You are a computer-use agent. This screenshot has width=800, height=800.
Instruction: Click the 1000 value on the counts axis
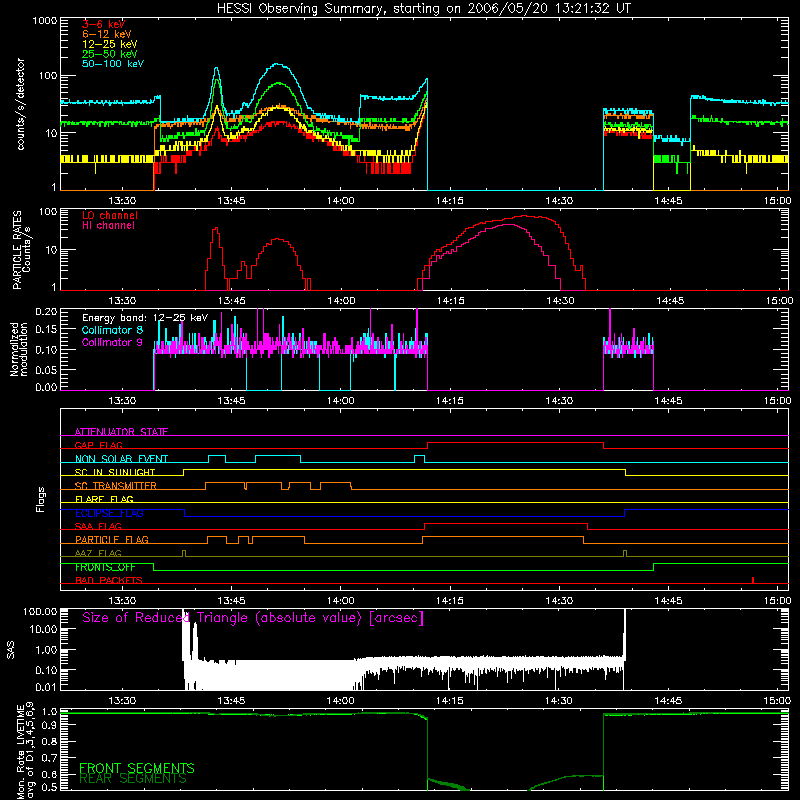click(44, 21)
